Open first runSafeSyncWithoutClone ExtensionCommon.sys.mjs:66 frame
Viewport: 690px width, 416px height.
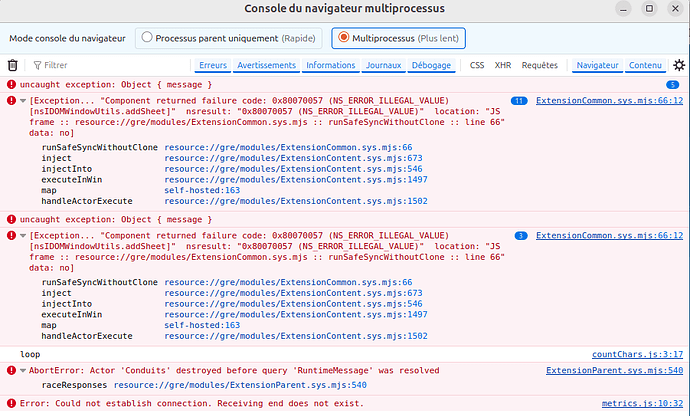tap(288, 147)
